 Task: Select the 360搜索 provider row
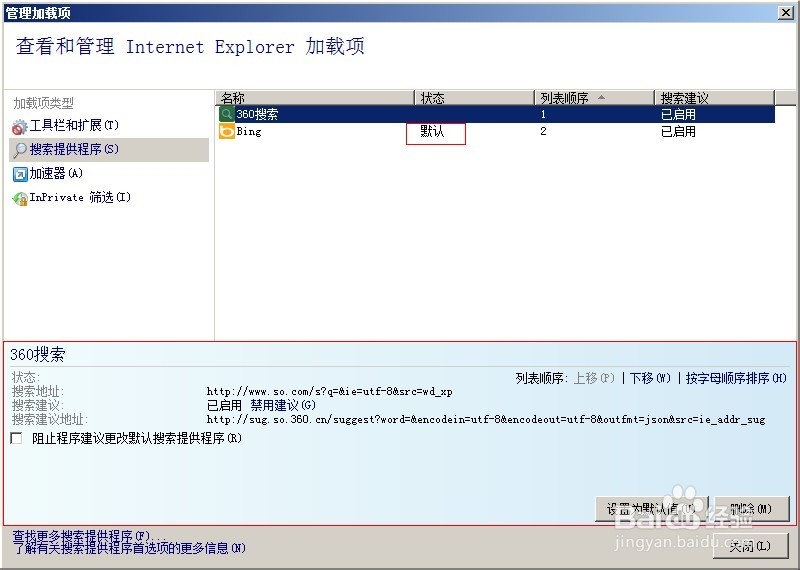[495, 114]
